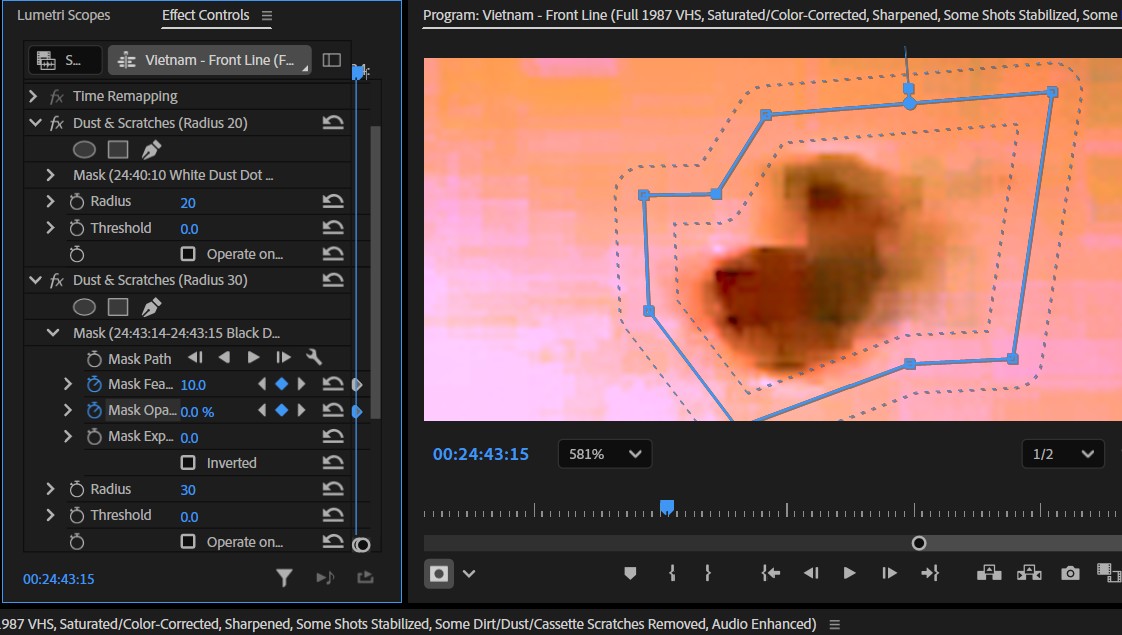This screenshot has width=1122, height=635.
Task: Enable Operate on Alpha for Radius 30 effect
Action: click(188, 541)
